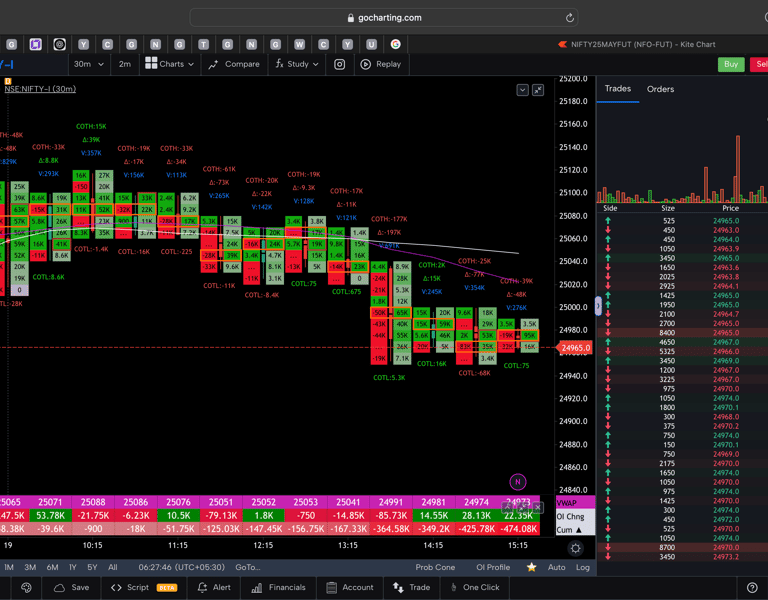Click the Side column header in trades
Image resolution: width=768 pixels, height=600 pixels.
point(610,208)
